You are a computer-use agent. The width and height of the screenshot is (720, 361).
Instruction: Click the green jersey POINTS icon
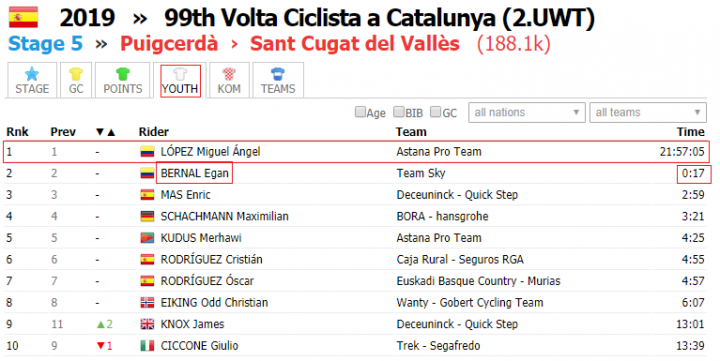[123, 73]
